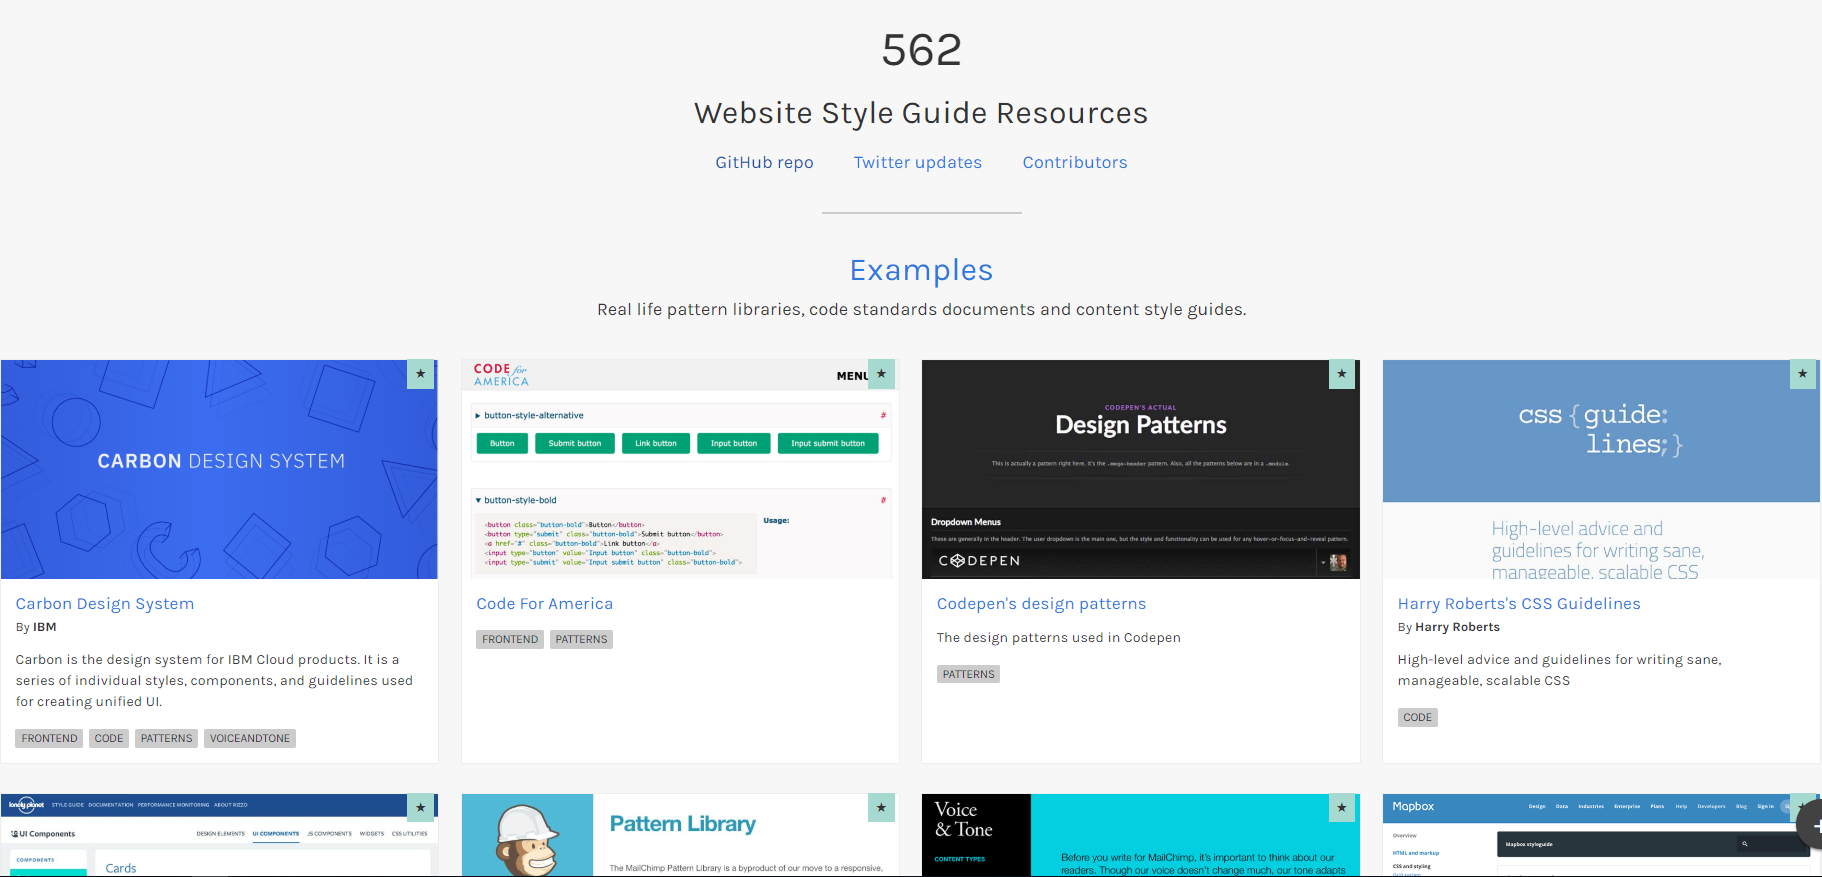Star the MailChimp Pattern Library card
The width and height of the screenshot is (1822, 877).
click(881, 808)
